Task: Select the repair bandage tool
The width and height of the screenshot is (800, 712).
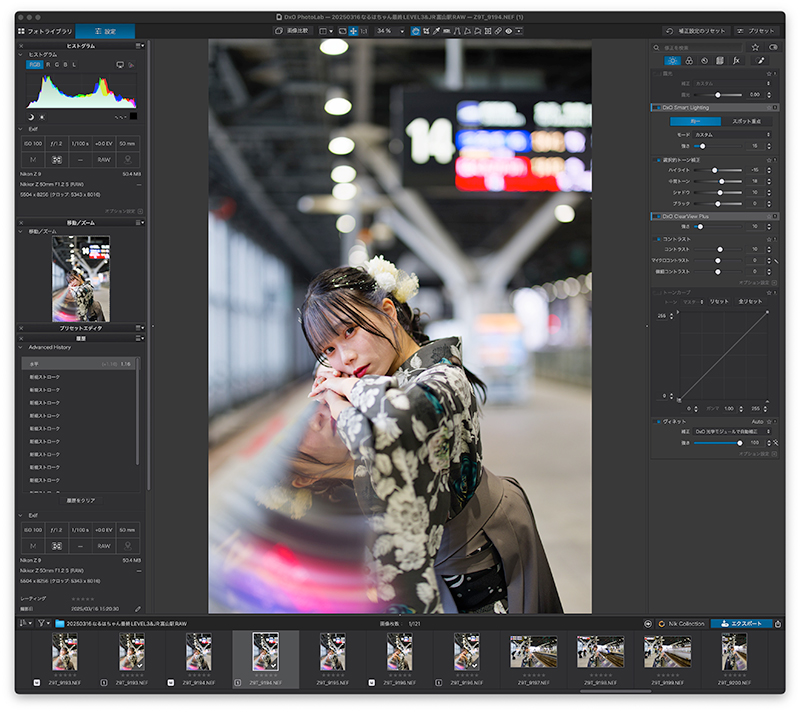Action: [x=498, y=31]
